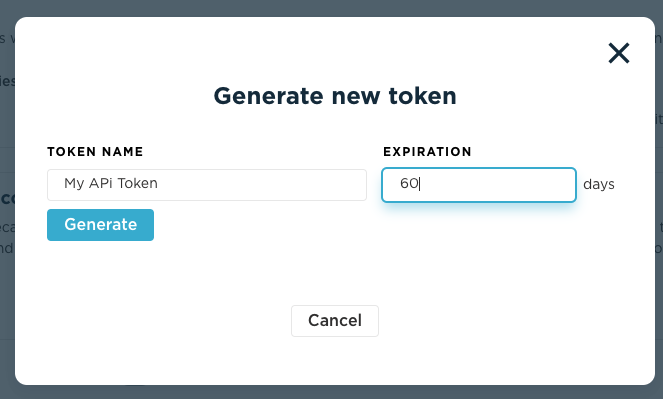
Task: Focus the Token Name input field
Action: click(207, 185)
